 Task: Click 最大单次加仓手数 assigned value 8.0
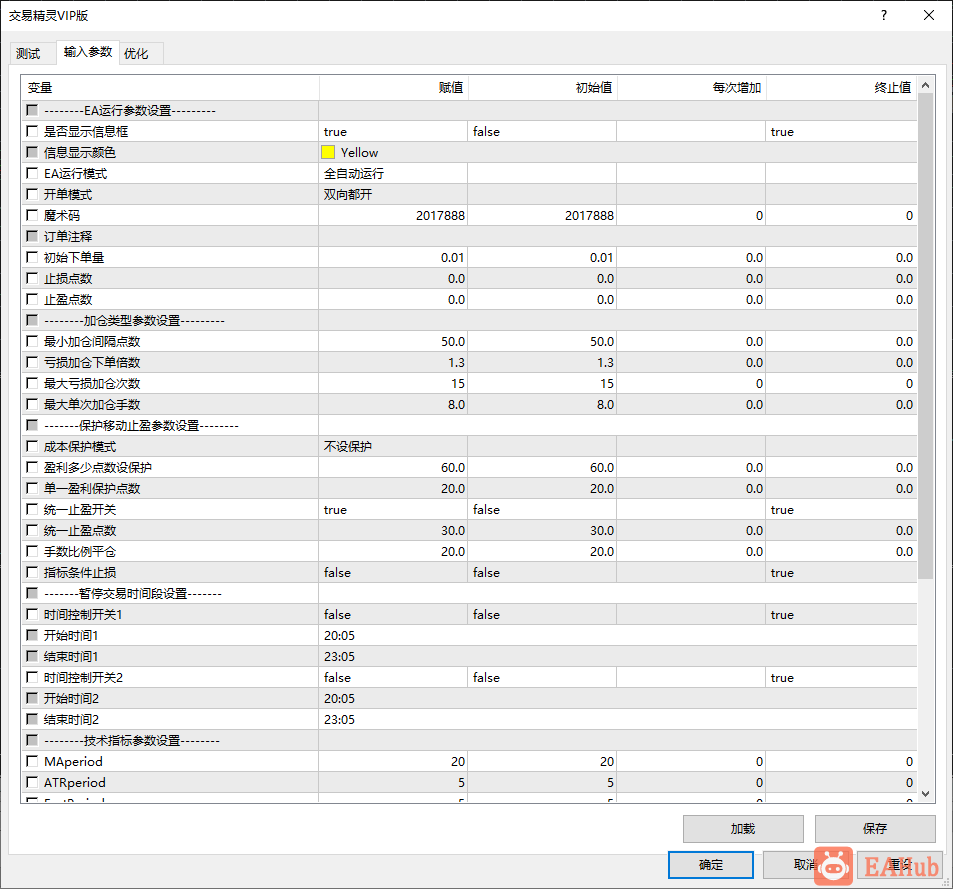click(393, 405)
